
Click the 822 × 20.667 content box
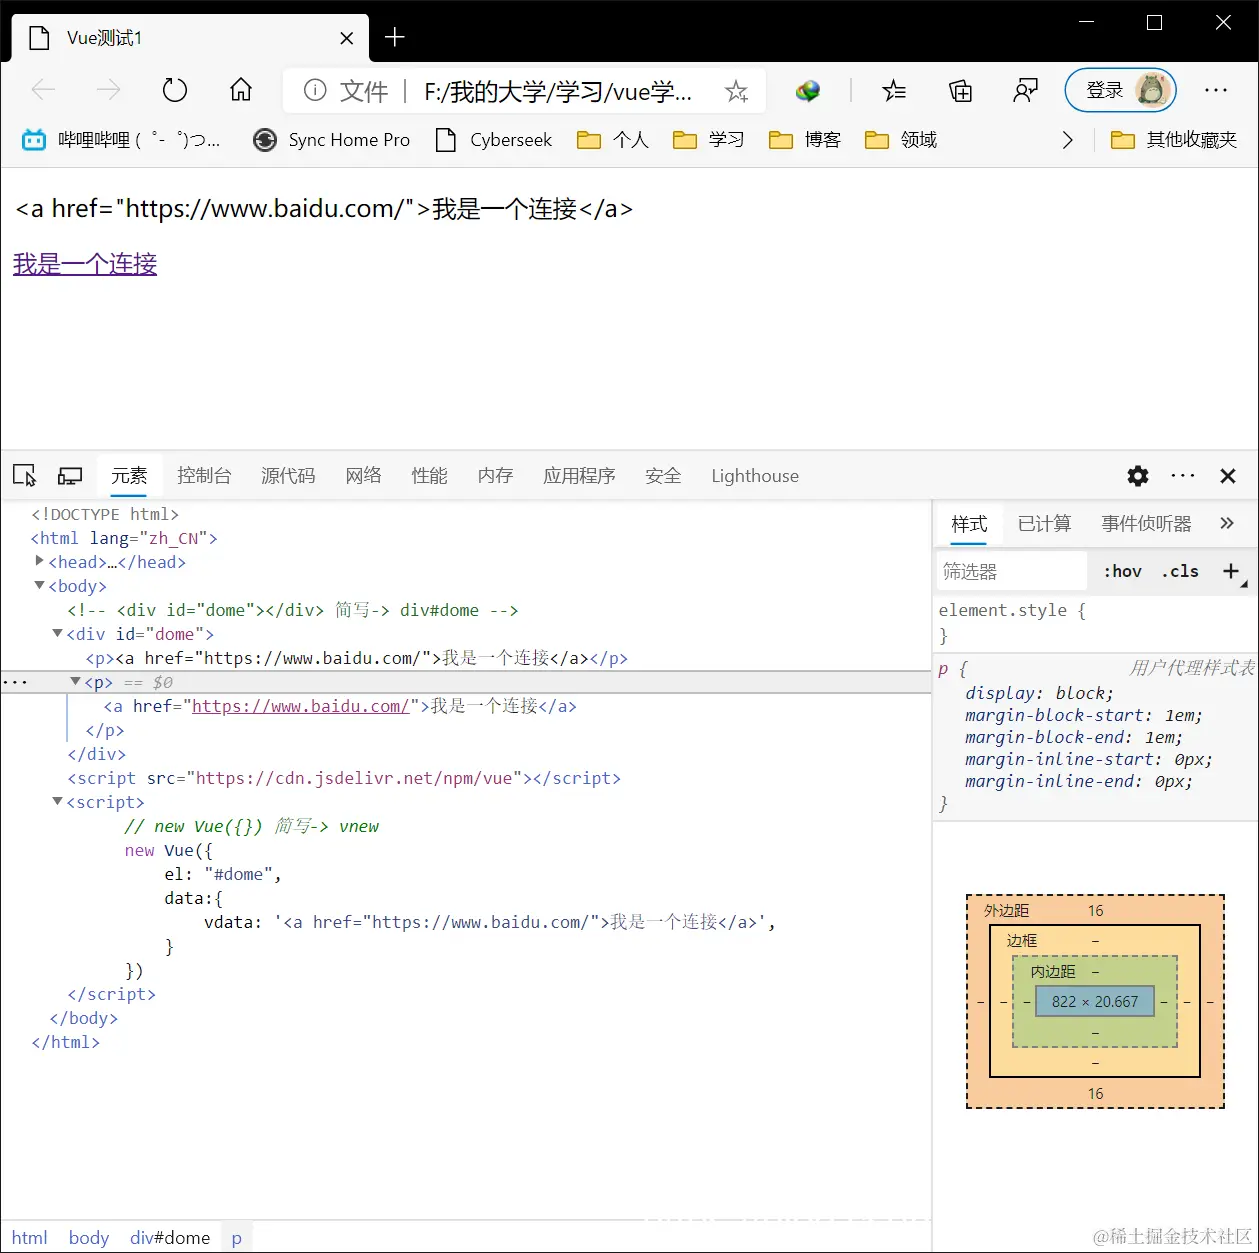[1095, 1001]
